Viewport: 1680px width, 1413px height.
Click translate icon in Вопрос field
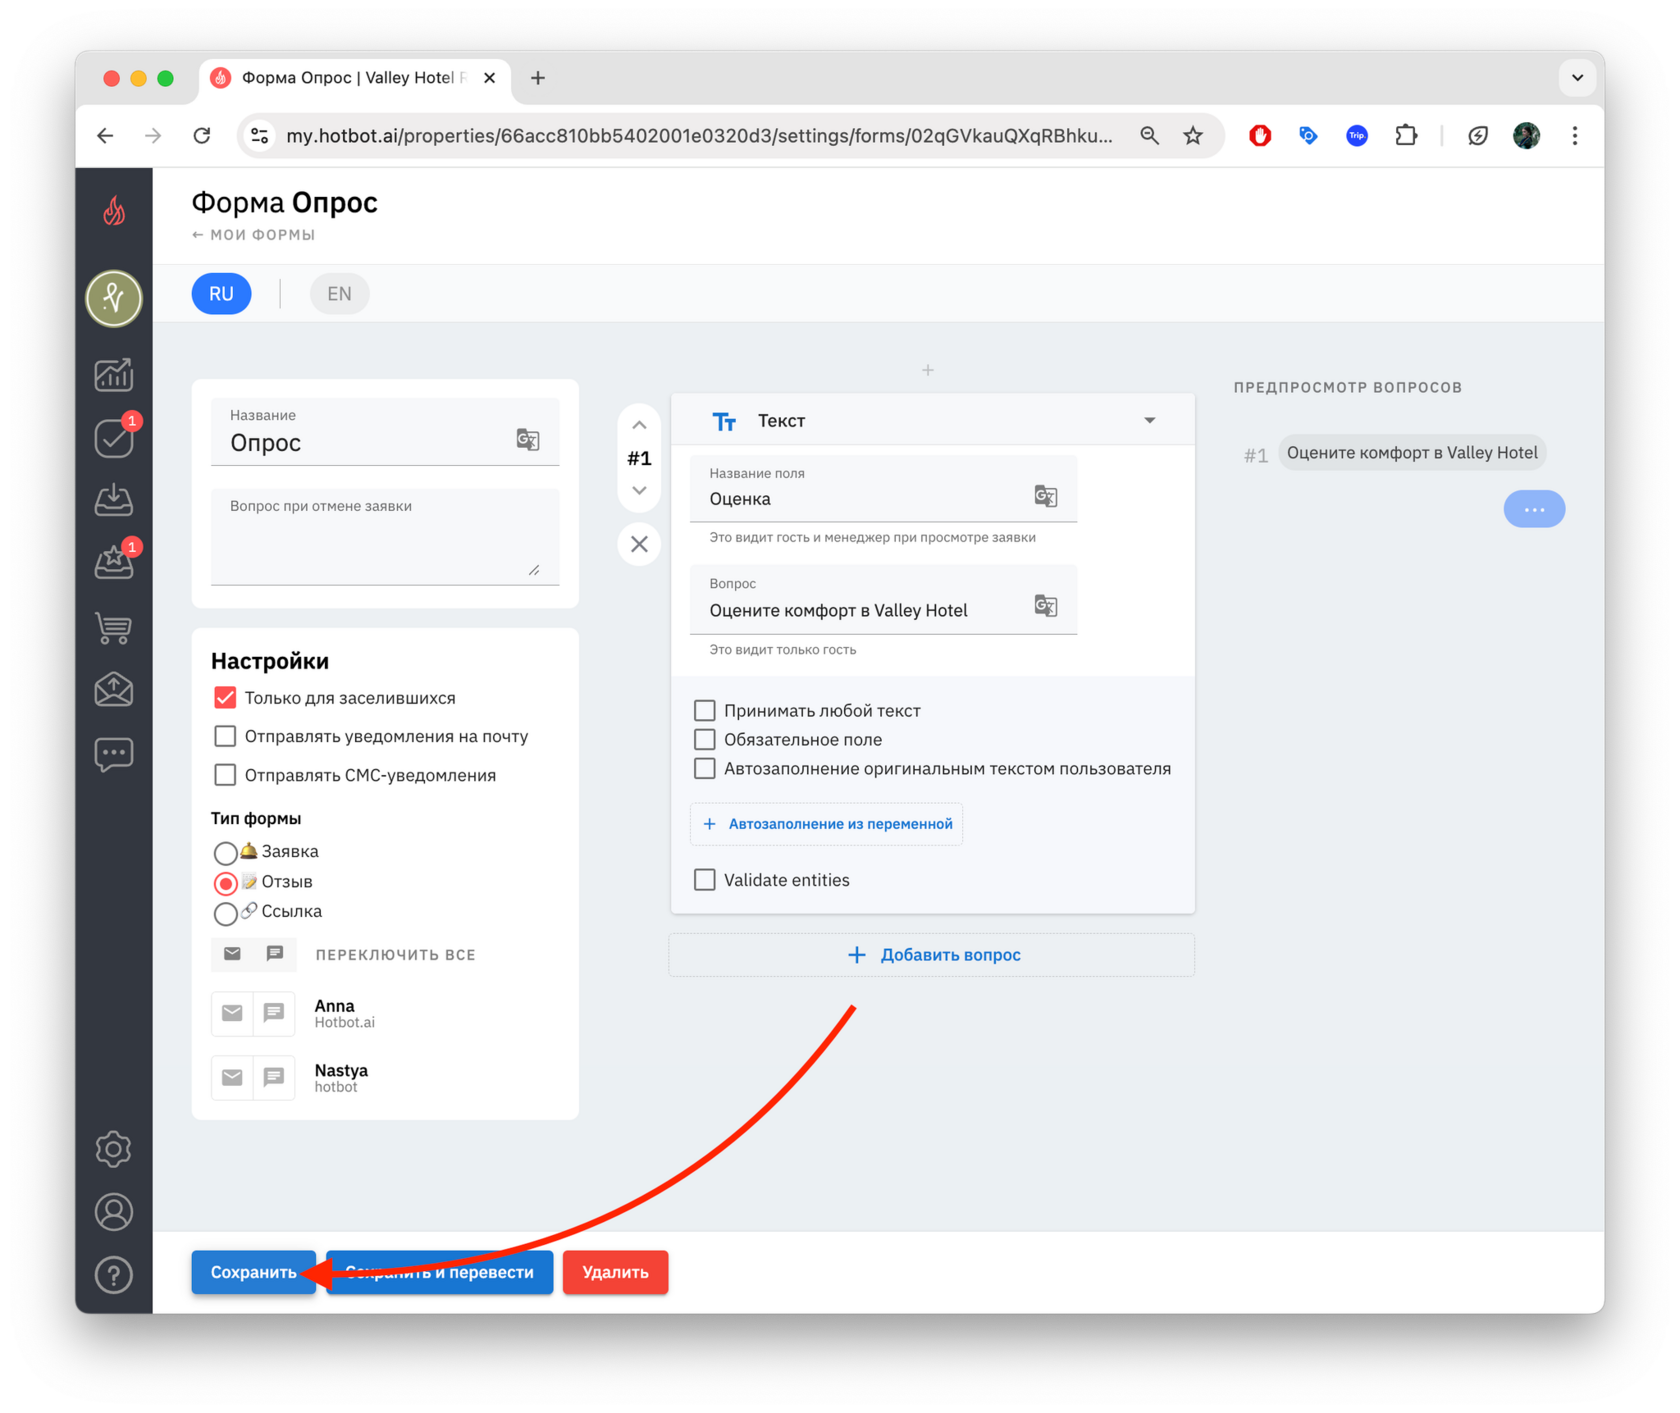click(1046, 606)
